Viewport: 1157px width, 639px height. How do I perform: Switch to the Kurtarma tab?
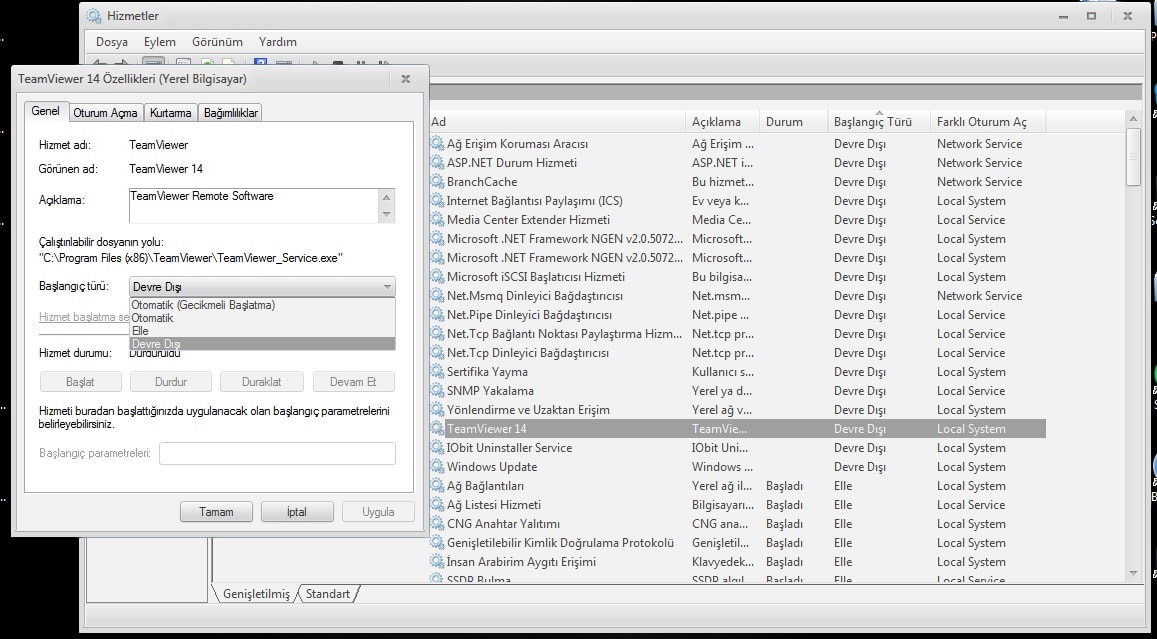click(170, 113)
